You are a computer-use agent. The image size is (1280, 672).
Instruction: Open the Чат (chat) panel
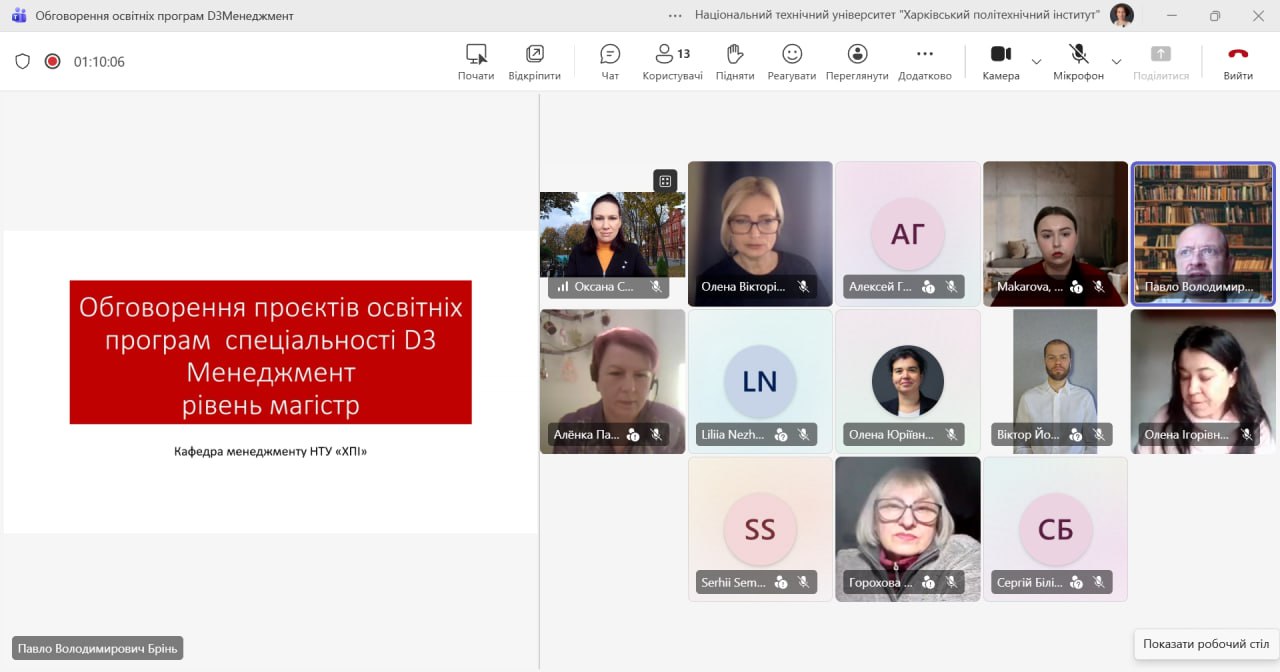[610, 61]
